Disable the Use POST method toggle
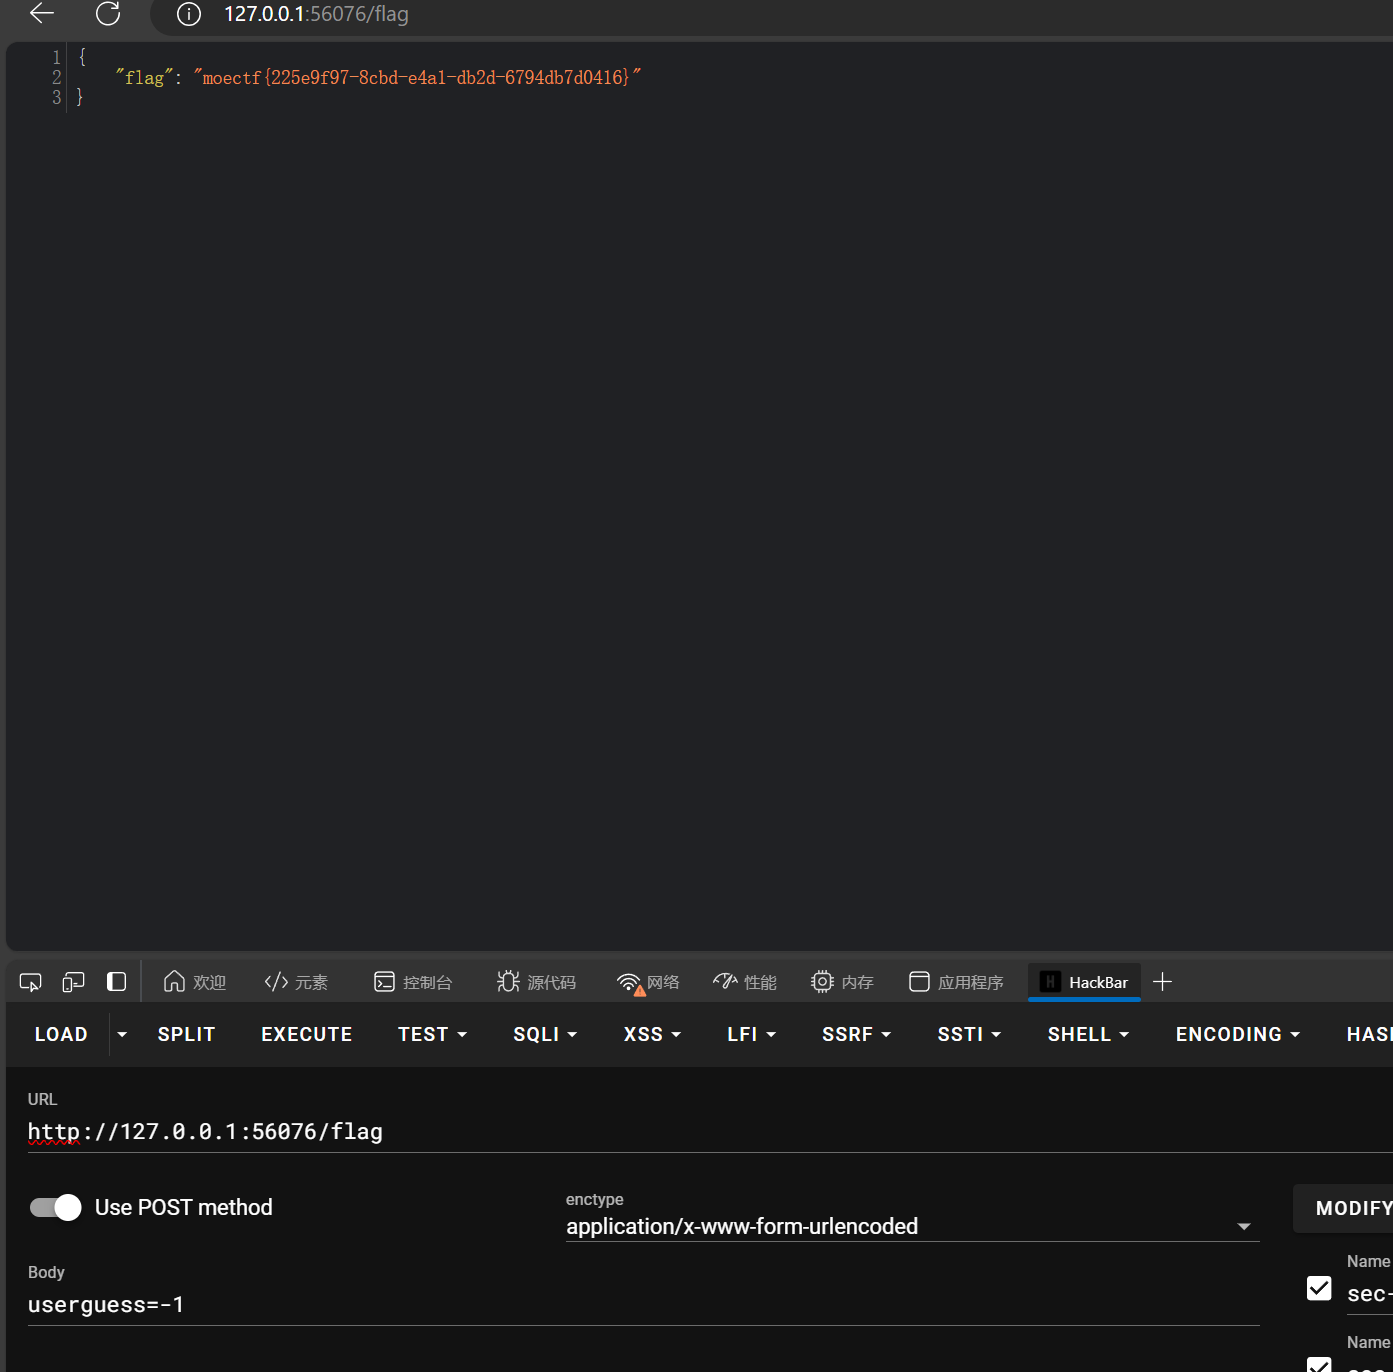 point(56,1207)
